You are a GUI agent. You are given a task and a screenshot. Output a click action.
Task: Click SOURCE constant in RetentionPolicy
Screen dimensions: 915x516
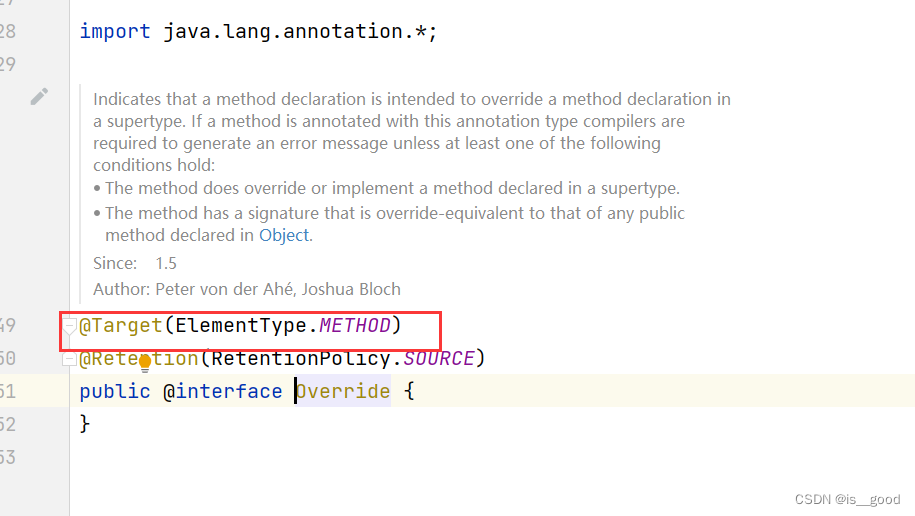tap(439, 358)
